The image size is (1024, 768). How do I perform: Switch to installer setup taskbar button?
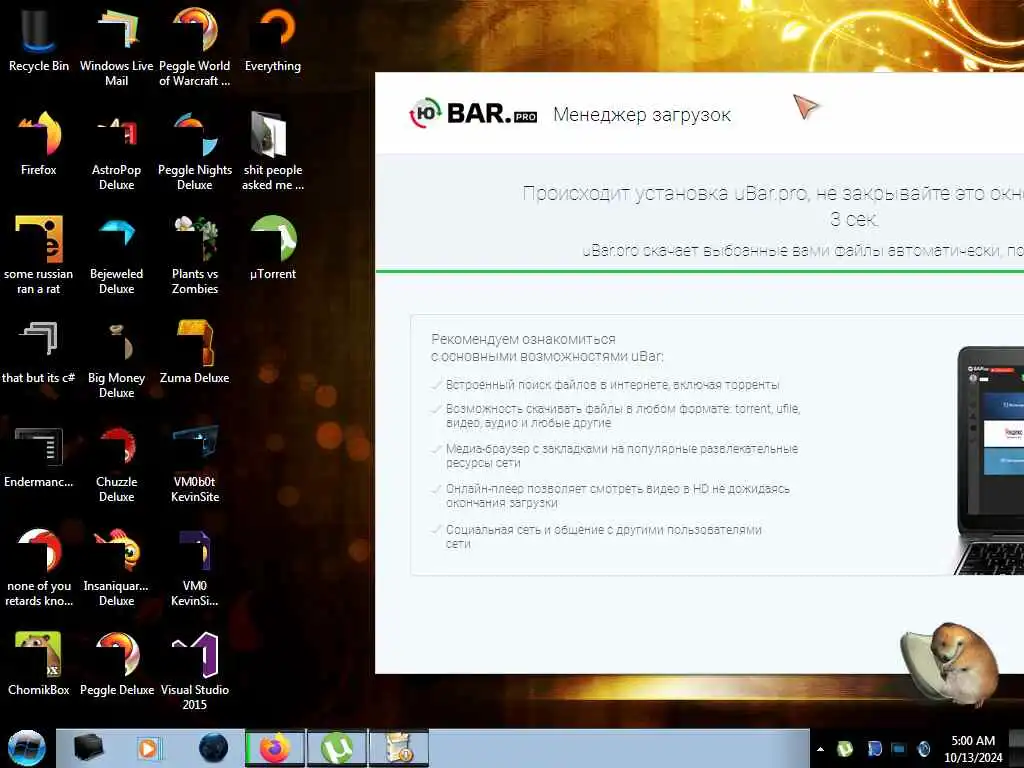click(398, 748)
